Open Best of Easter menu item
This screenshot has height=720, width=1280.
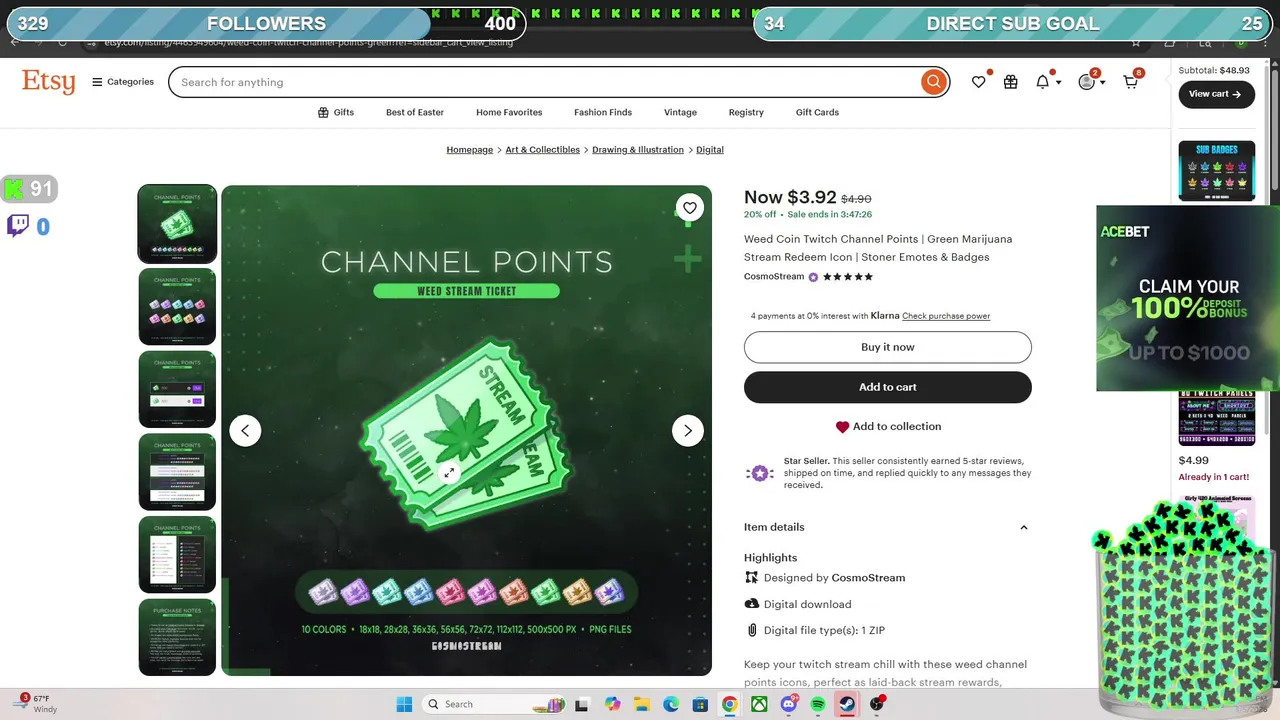coord(415,112)
